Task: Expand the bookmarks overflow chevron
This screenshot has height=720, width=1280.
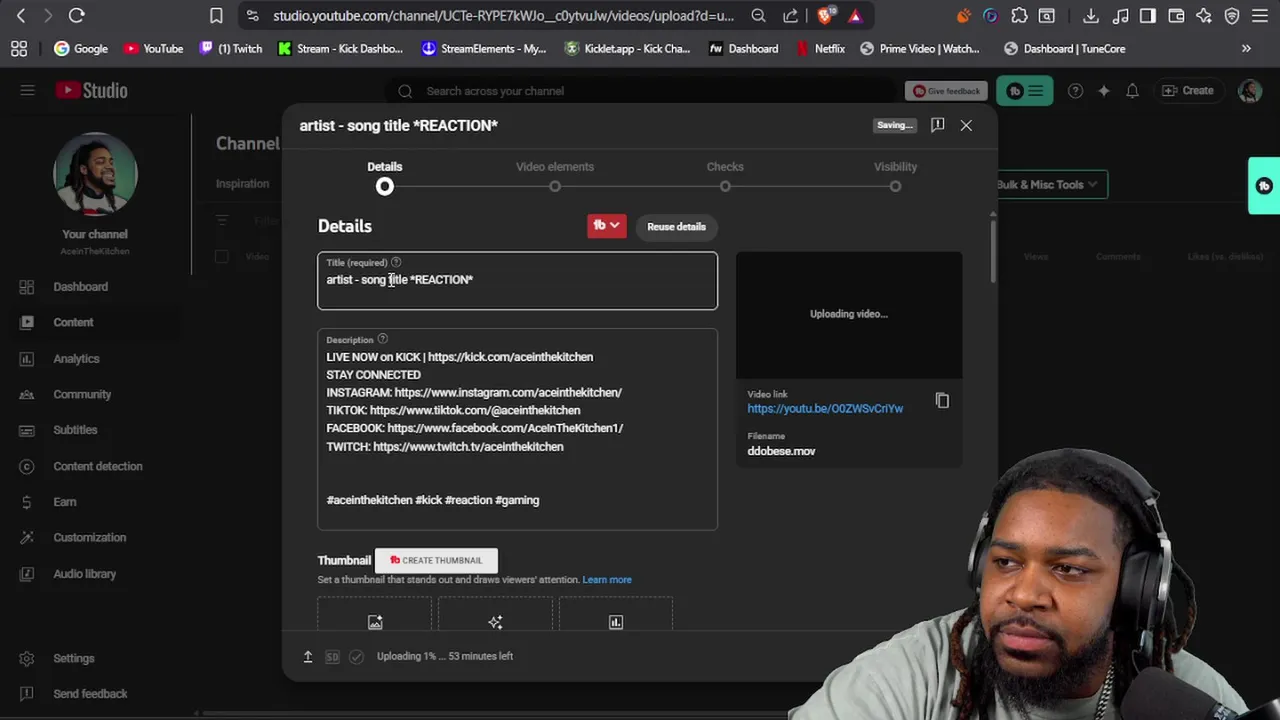Action: [x=1246, y=48]
